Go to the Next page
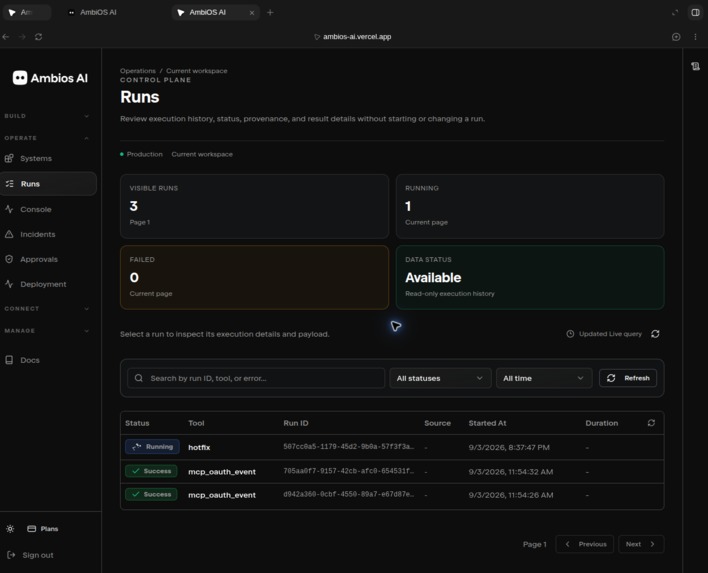 click(641, 544)
